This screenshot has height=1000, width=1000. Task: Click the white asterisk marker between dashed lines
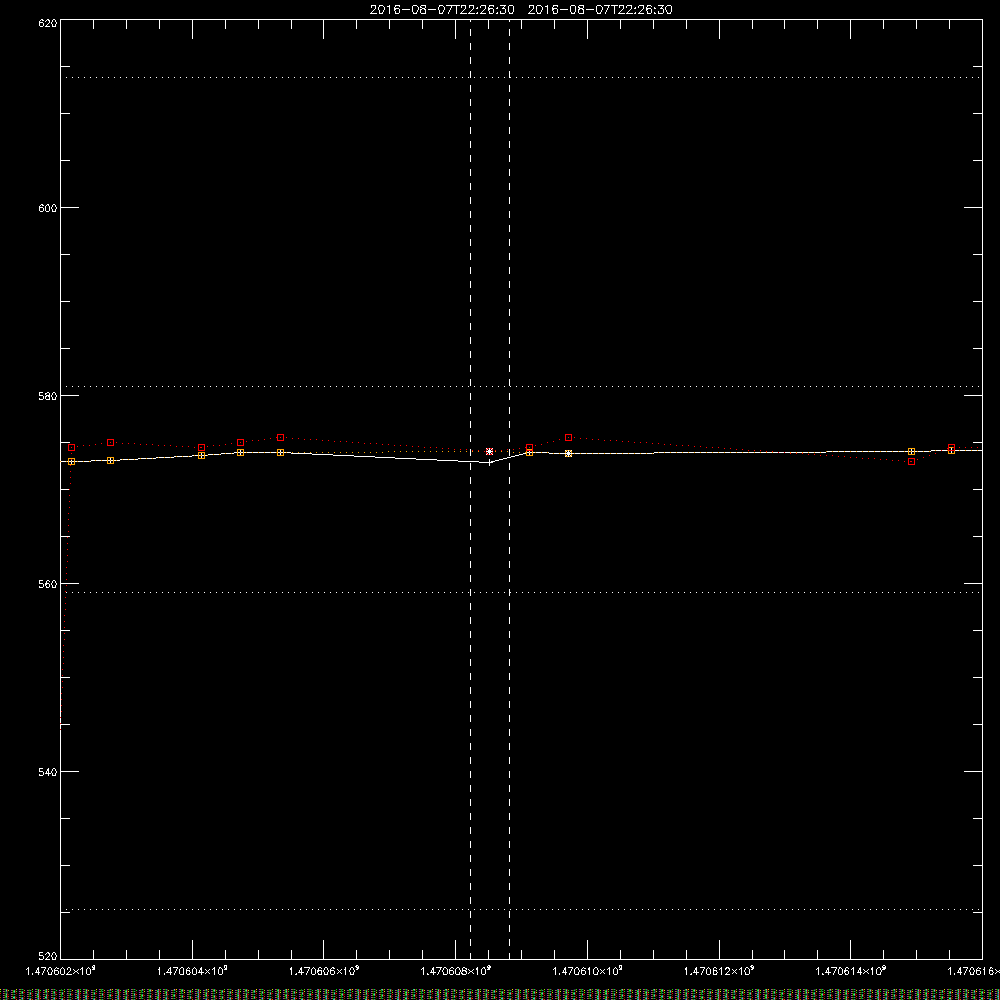489,452
